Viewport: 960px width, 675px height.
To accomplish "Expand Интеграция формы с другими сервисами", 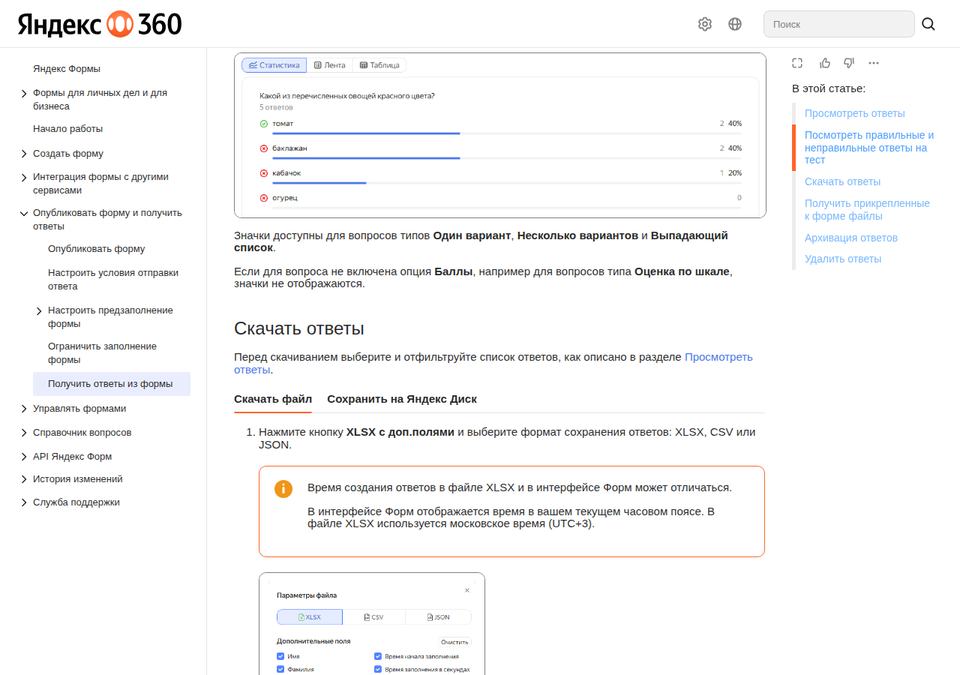I will (x=24, y=178).
